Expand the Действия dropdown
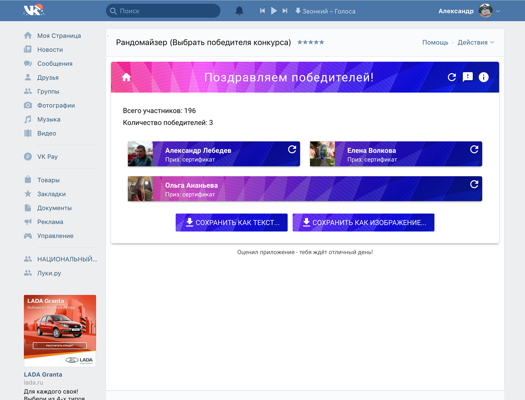Screen dimensions: 525x400 point(475,42)
